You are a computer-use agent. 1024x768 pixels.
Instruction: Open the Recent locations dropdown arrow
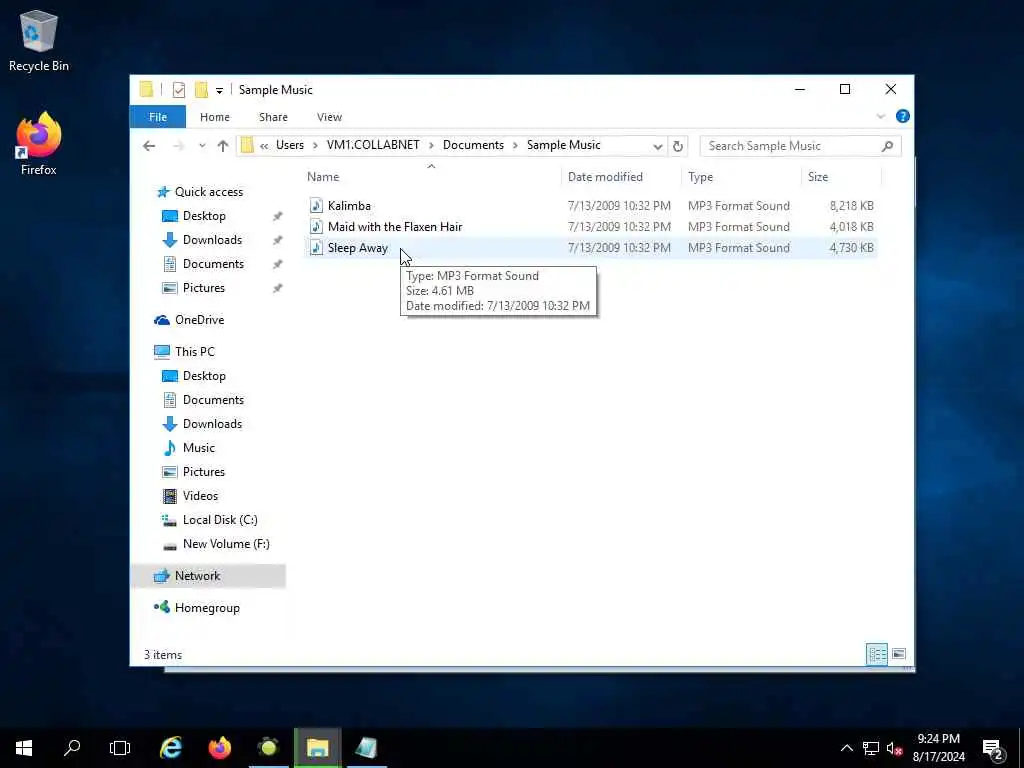tap(202, 146)
